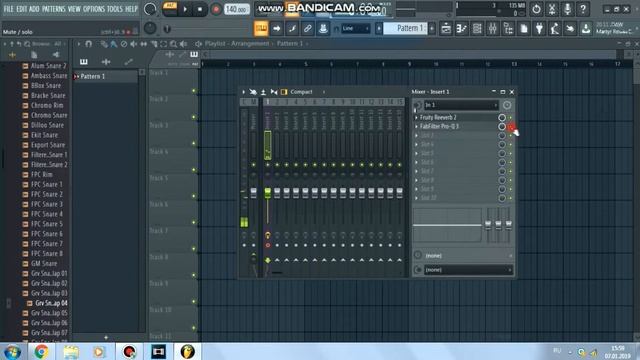Open the PATTERNS menu
Screen dimensions: 640x360
tap(53, 9)
